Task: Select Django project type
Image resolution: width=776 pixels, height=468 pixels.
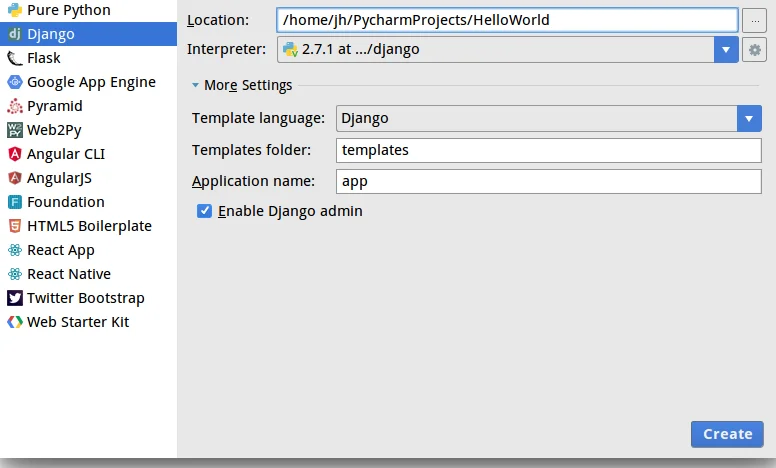Action: (x=89, y=34)
